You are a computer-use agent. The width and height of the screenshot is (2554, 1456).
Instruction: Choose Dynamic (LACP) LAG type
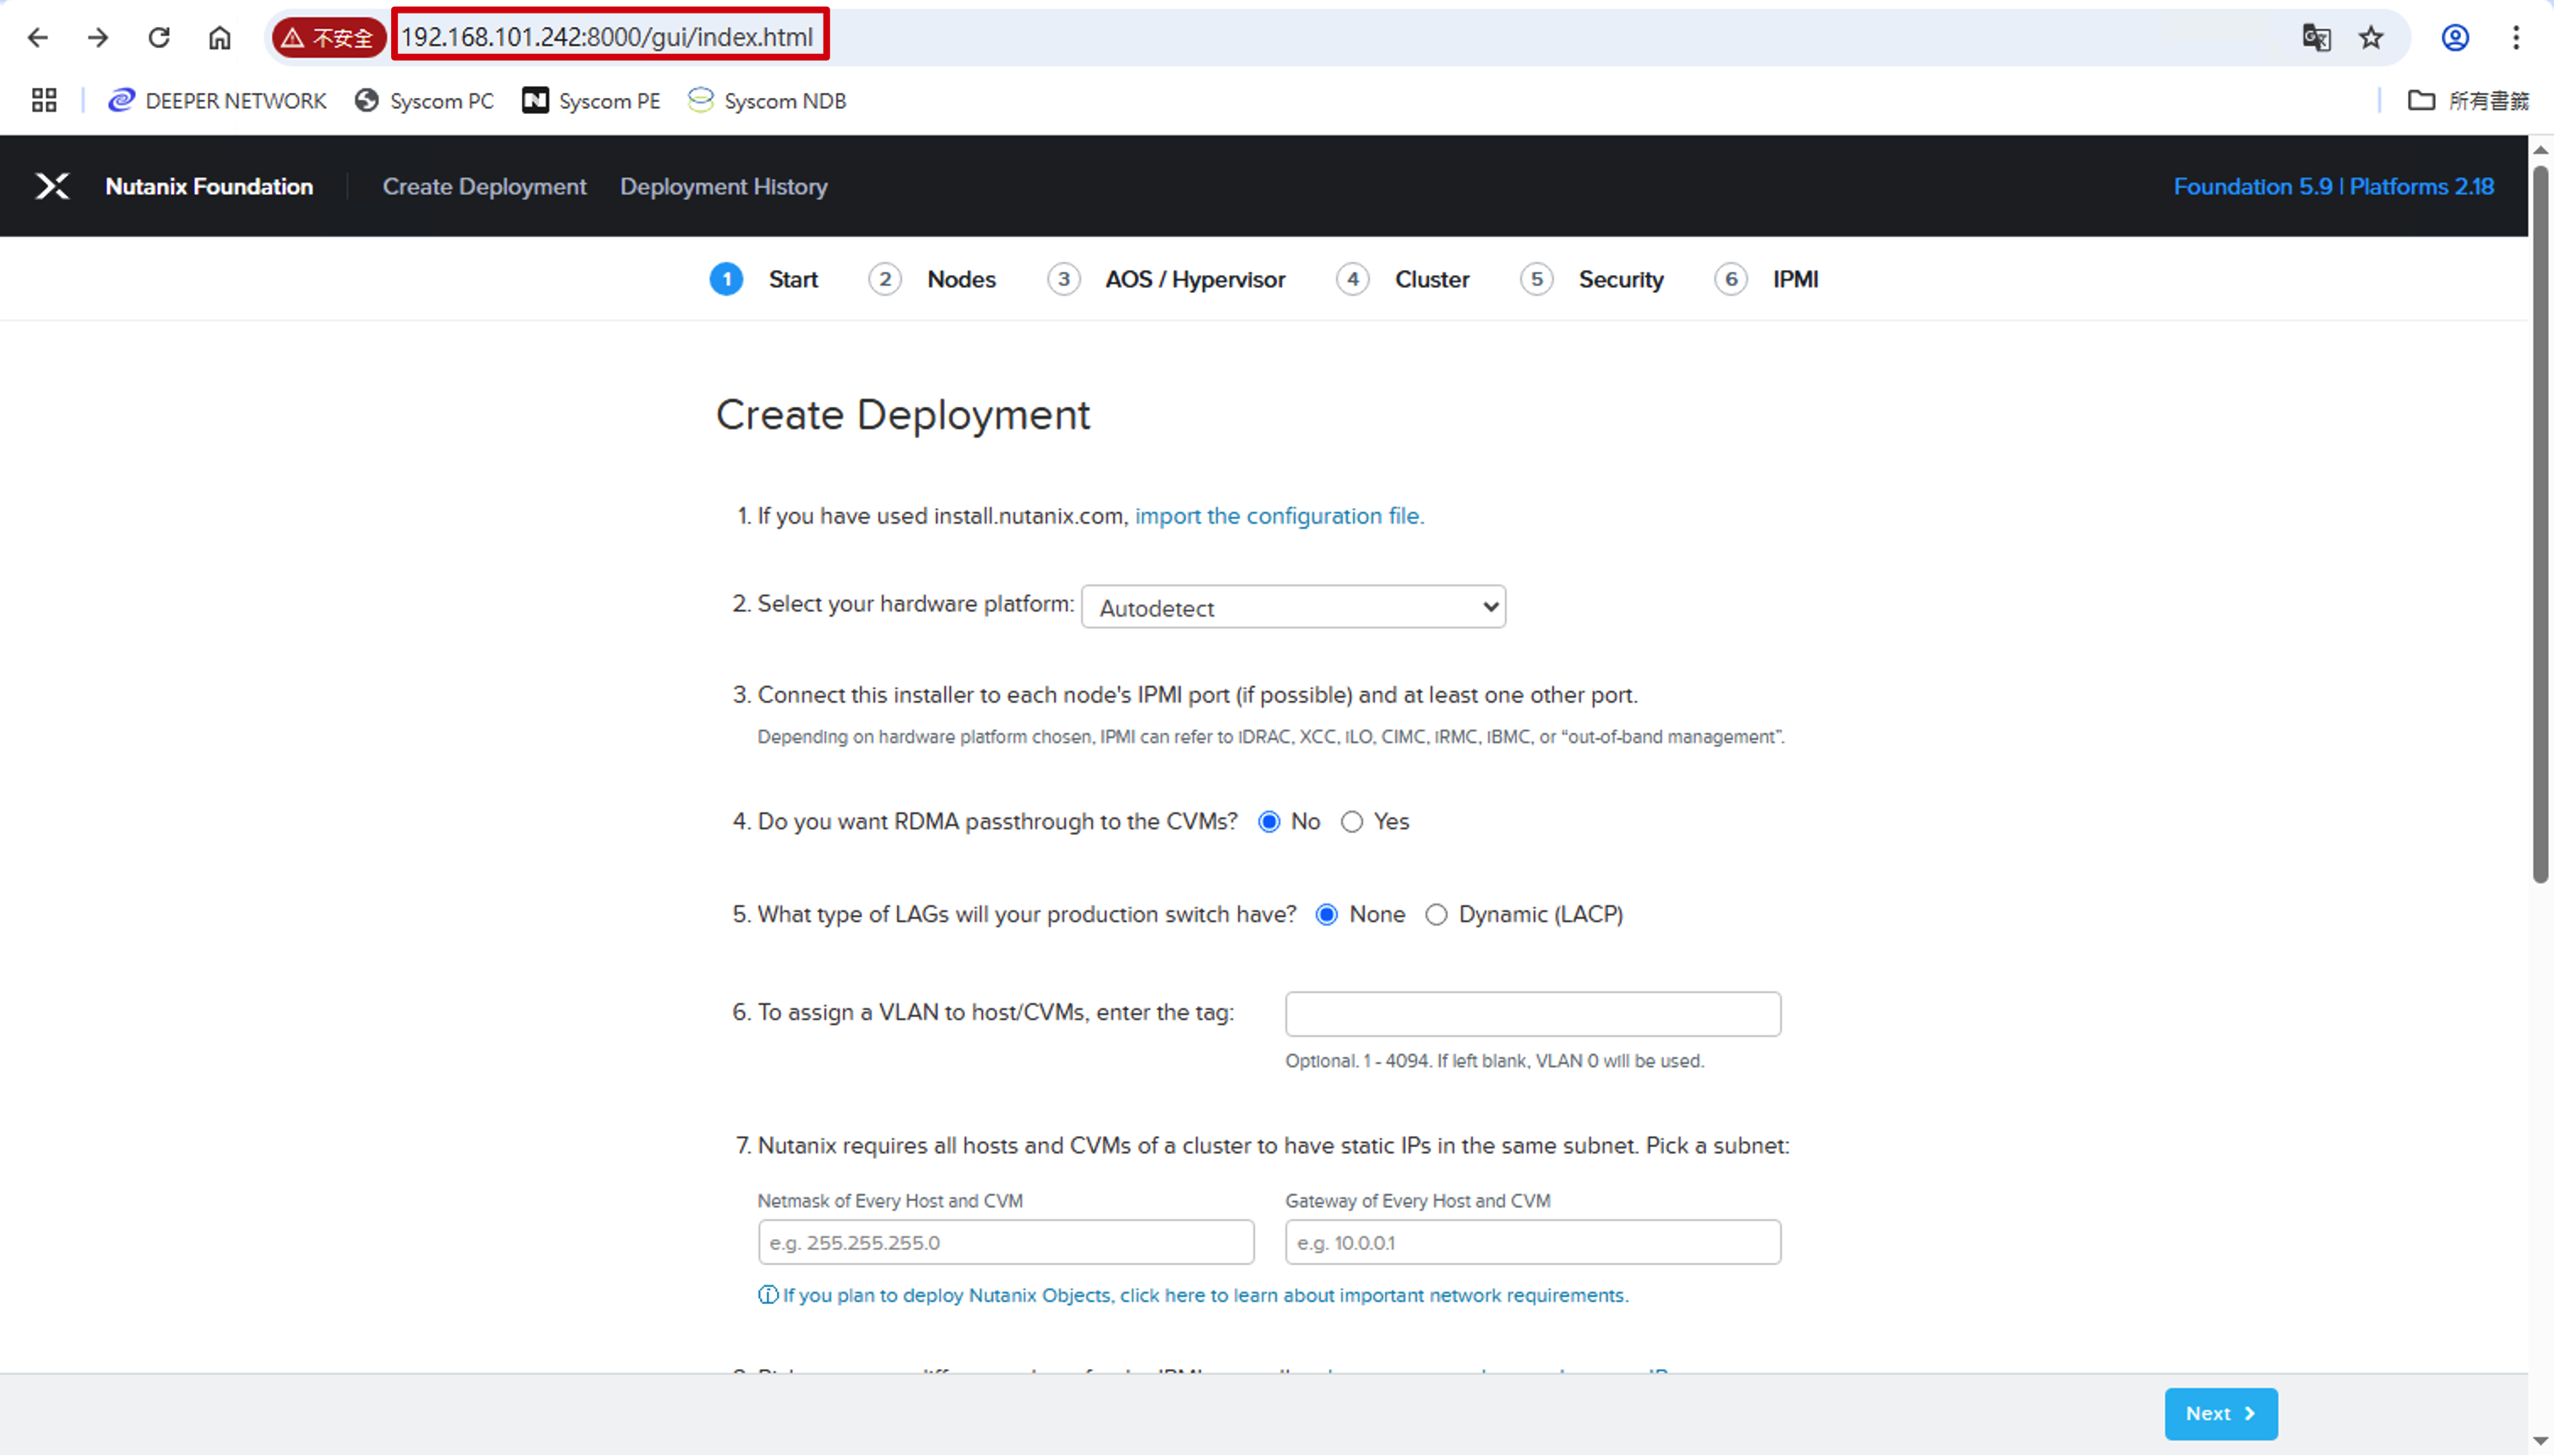click(x=1436, y=915)
